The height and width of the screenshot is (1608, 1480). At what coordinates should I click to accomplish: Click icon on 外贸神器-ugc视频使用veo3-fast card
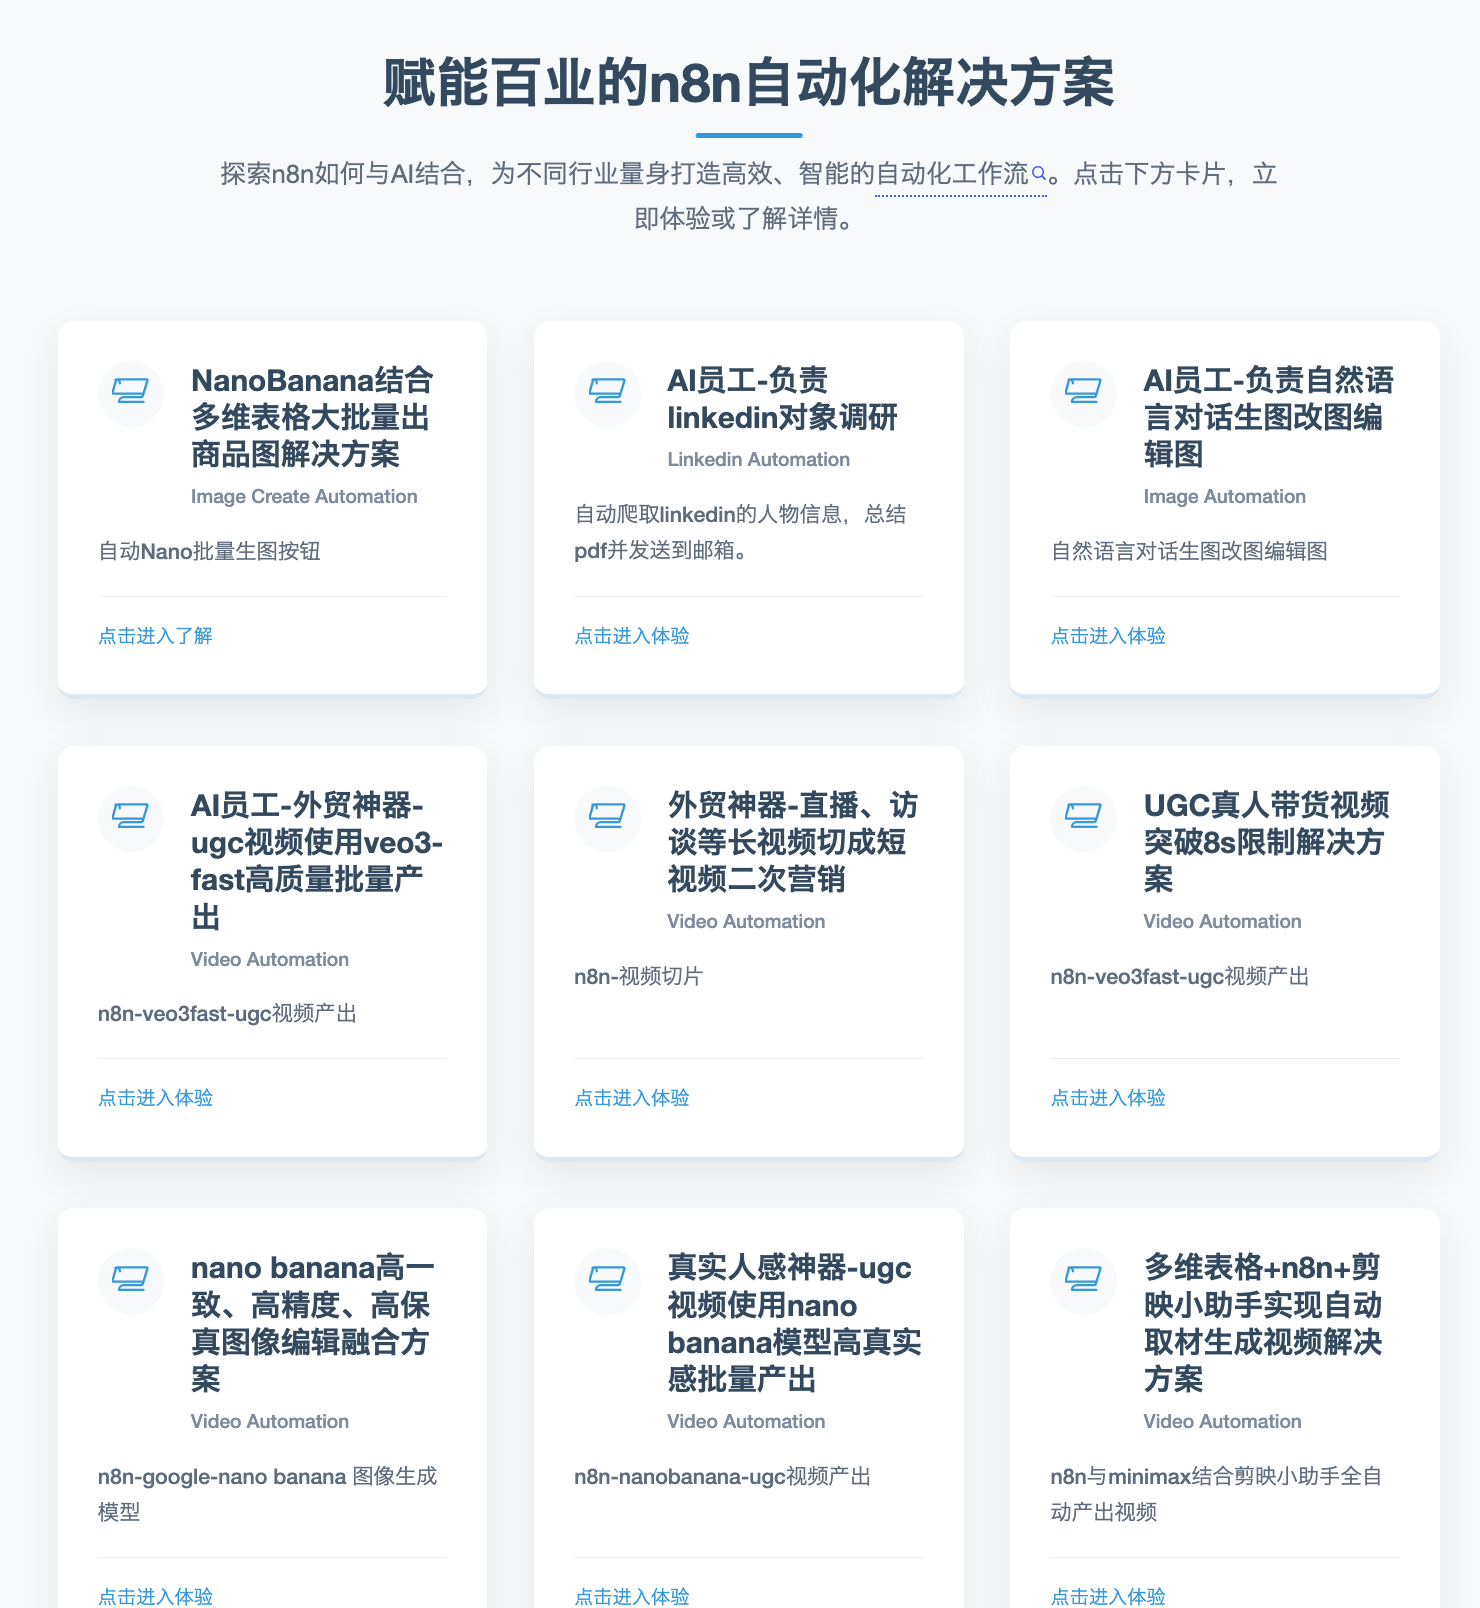tap(130, 818)
